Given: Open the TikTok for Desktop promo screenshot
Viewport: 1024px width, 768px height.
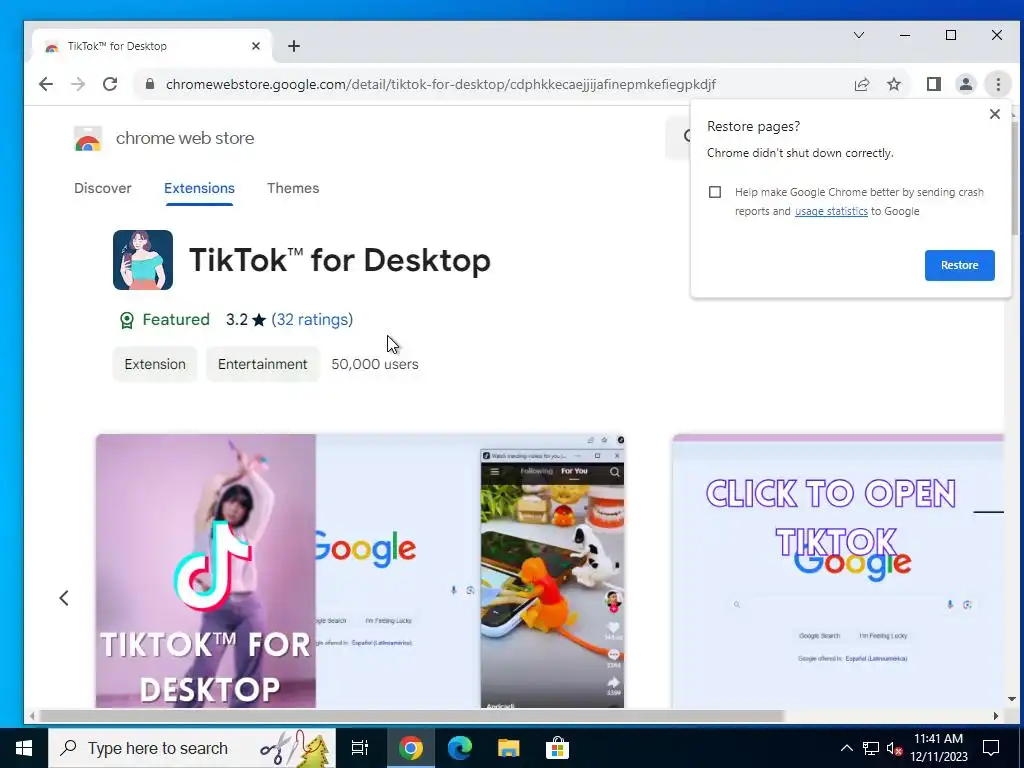Looking at the screenshot, I should (360, 571).
